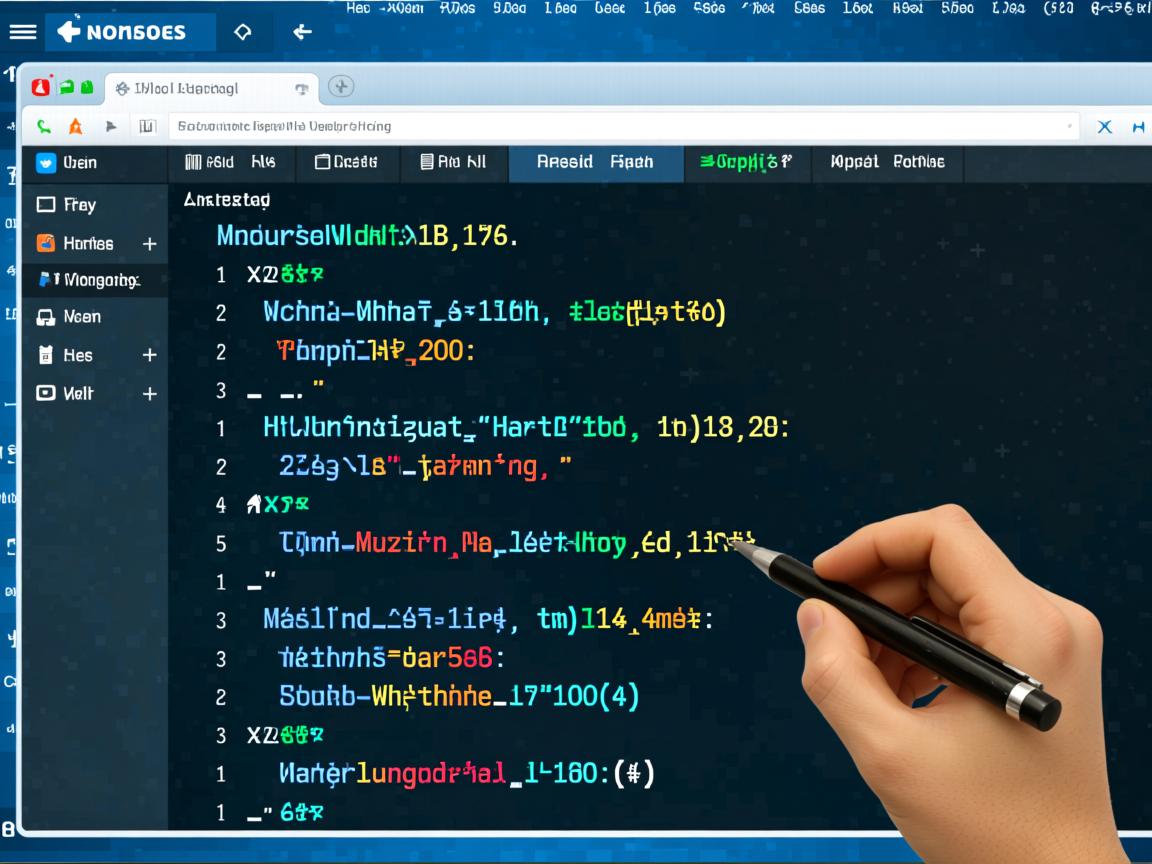Open the new tab plus button

(341, 87)
